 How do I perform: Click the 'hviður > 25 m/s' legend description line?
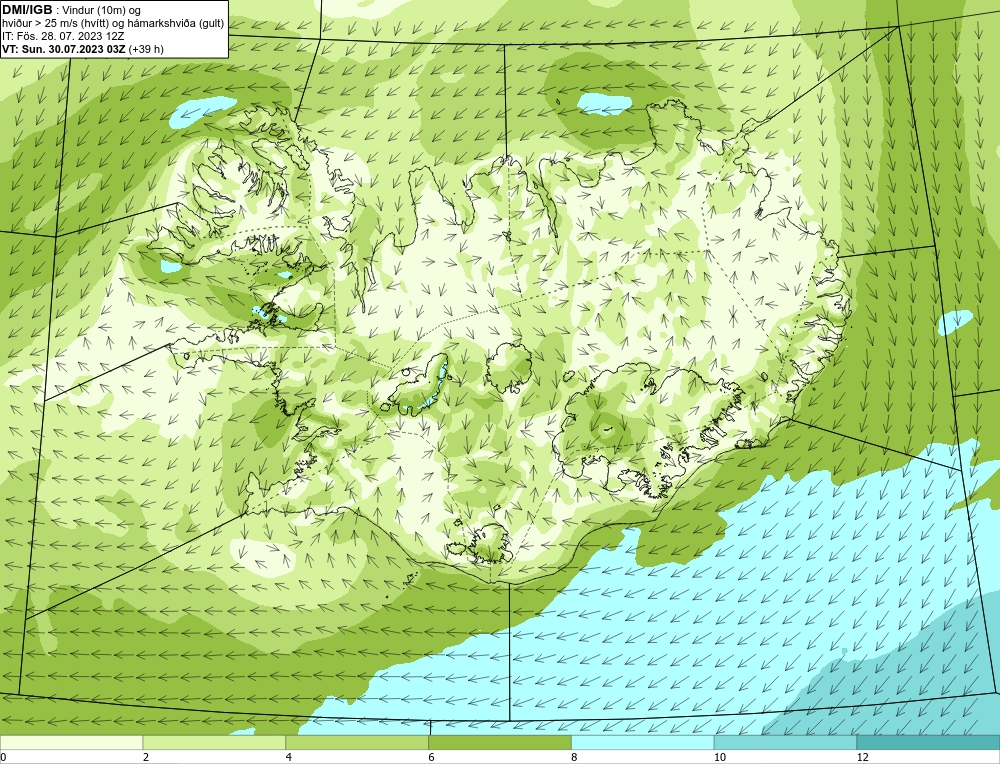click(x=113, y=23)
